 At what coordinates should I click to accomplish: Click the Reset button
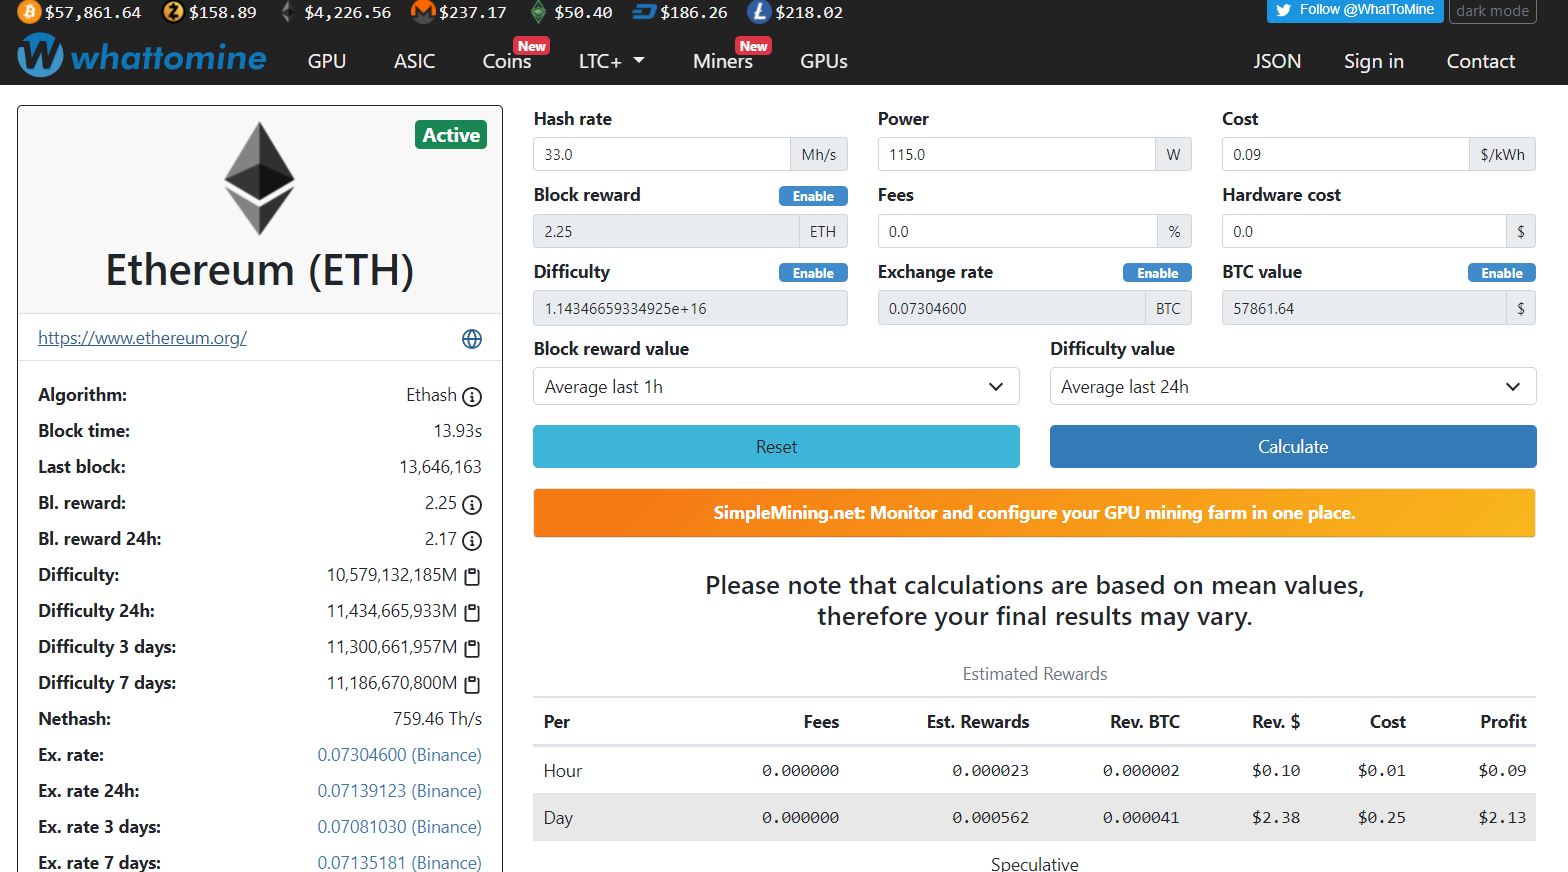pos(776,447)
